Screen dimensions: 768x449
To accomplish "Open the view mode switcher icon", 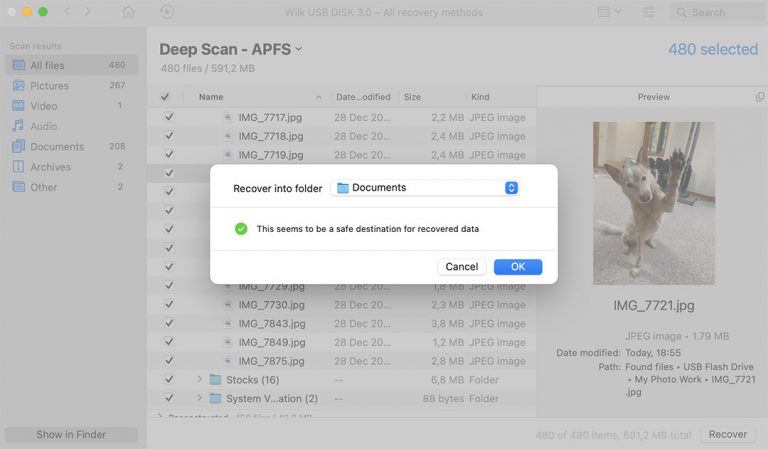I will 608,12.
